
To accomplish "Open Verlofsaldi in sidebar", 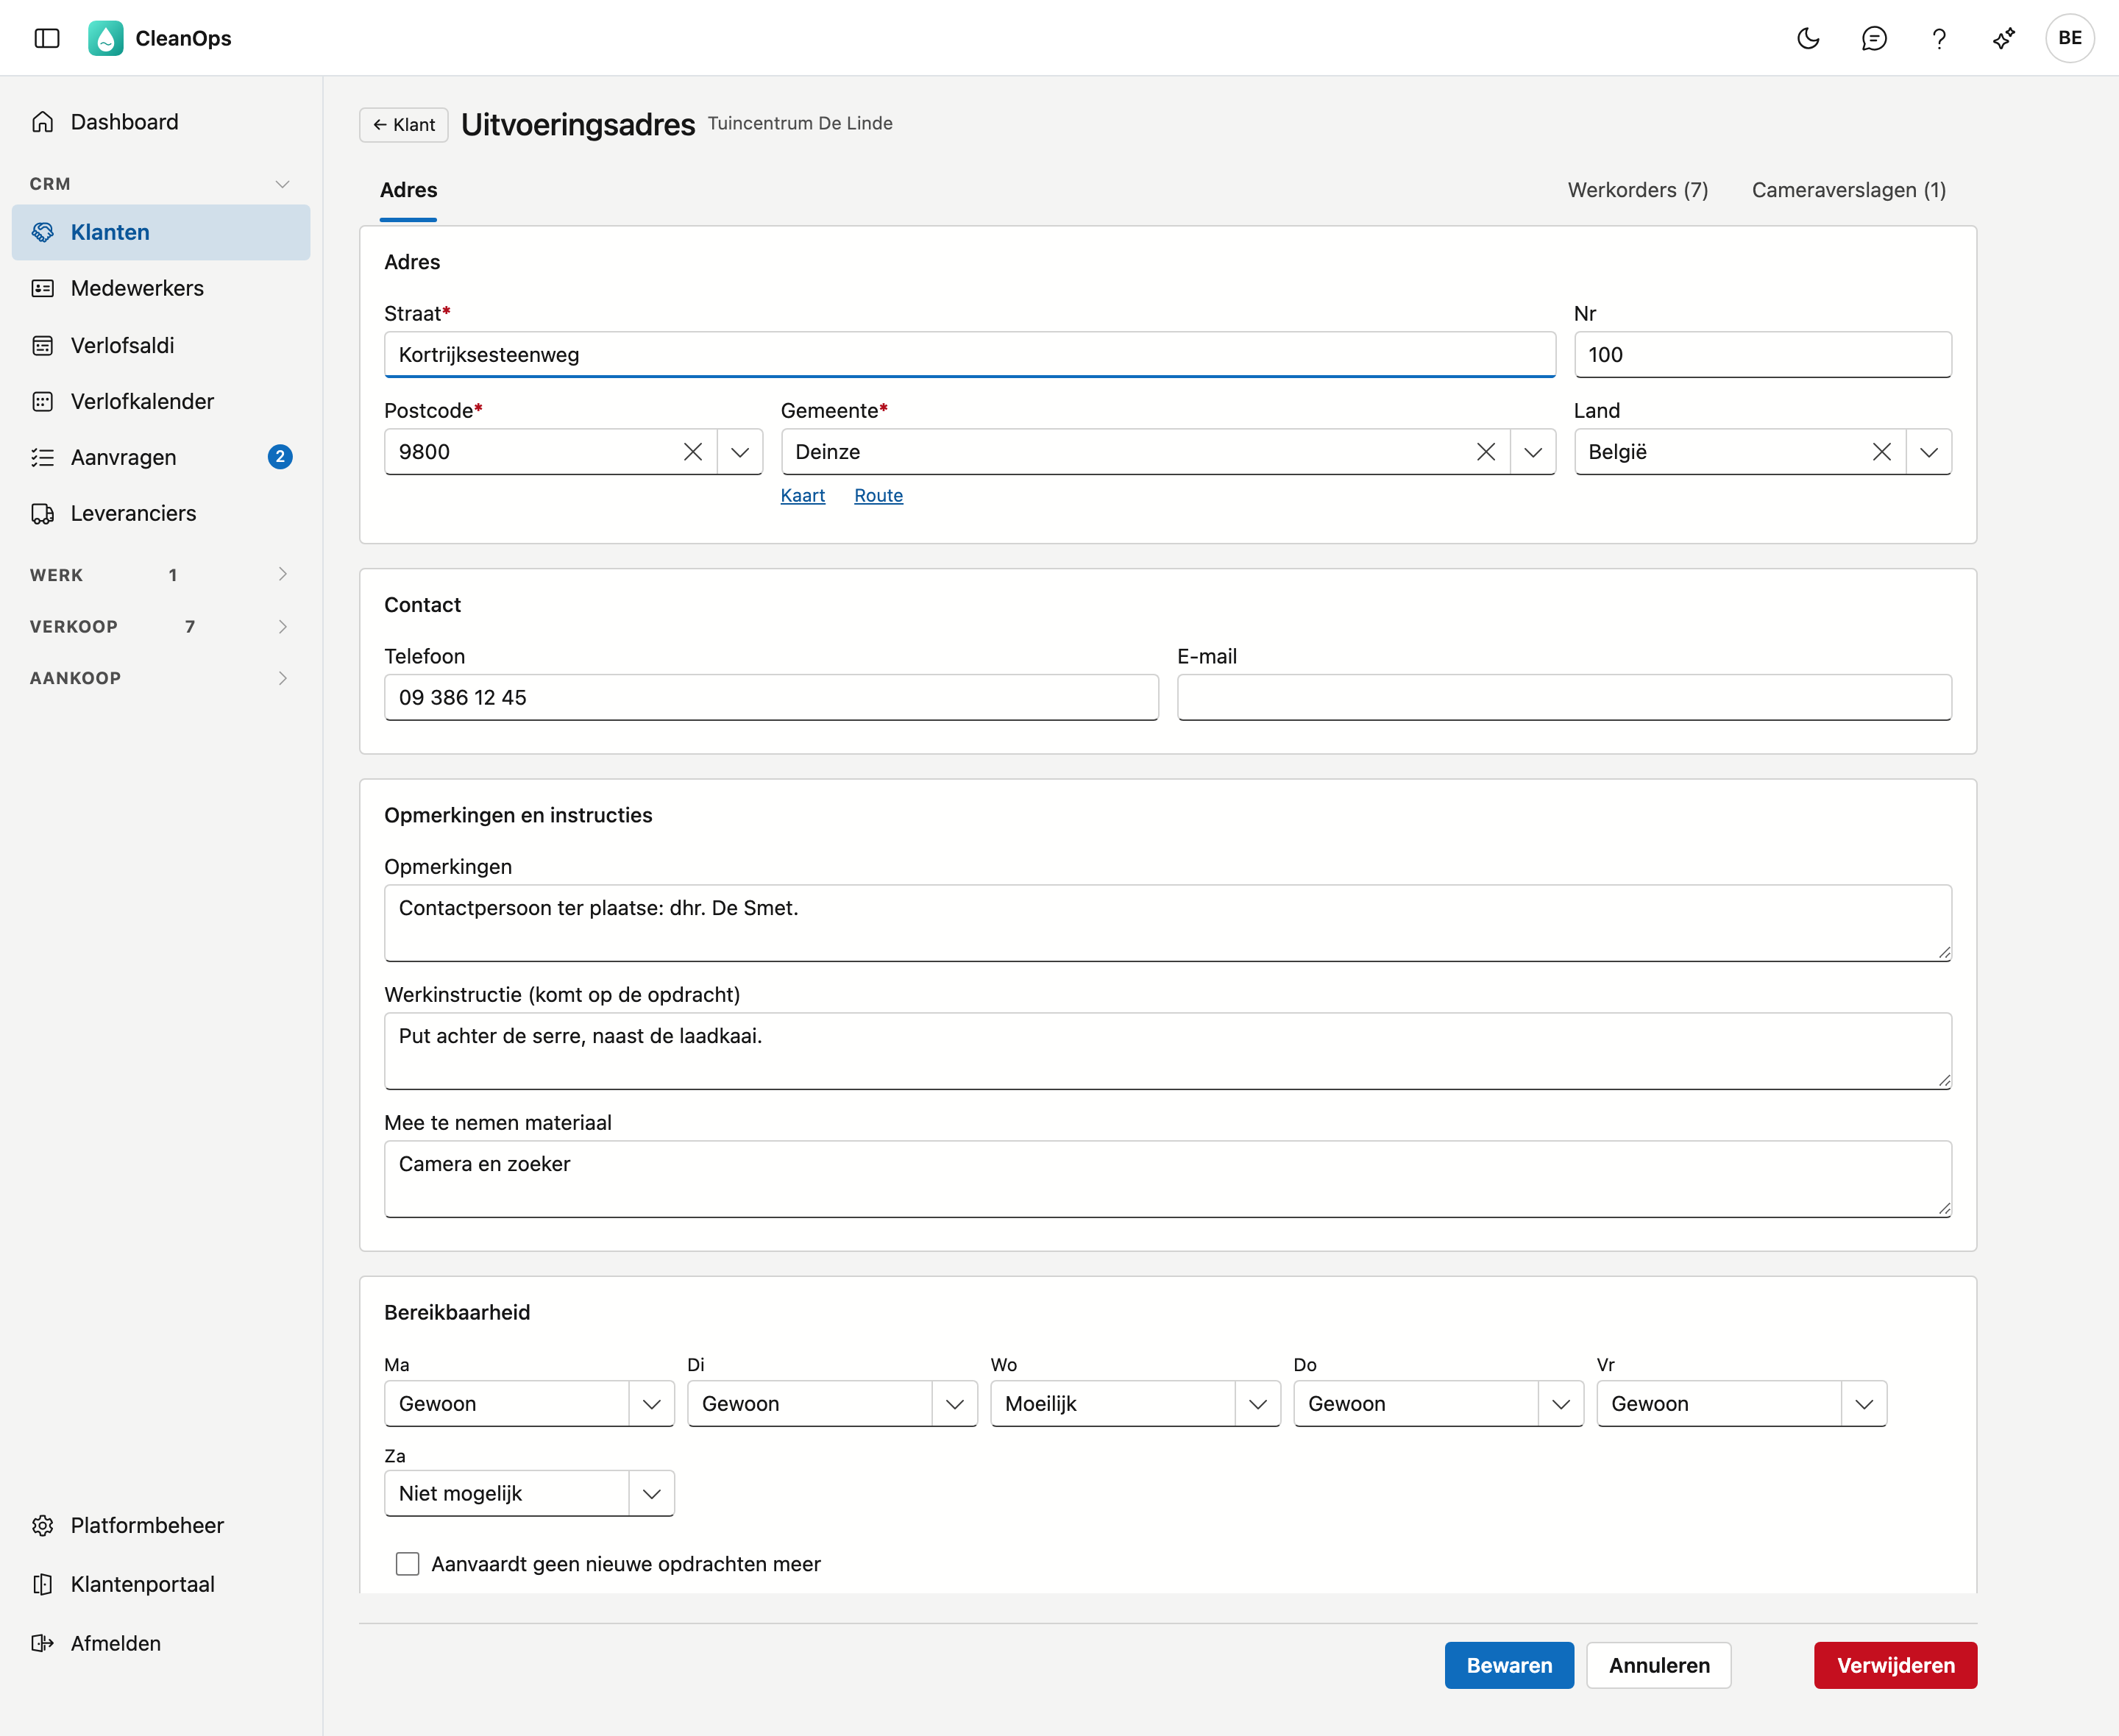I will coord(161,345).
